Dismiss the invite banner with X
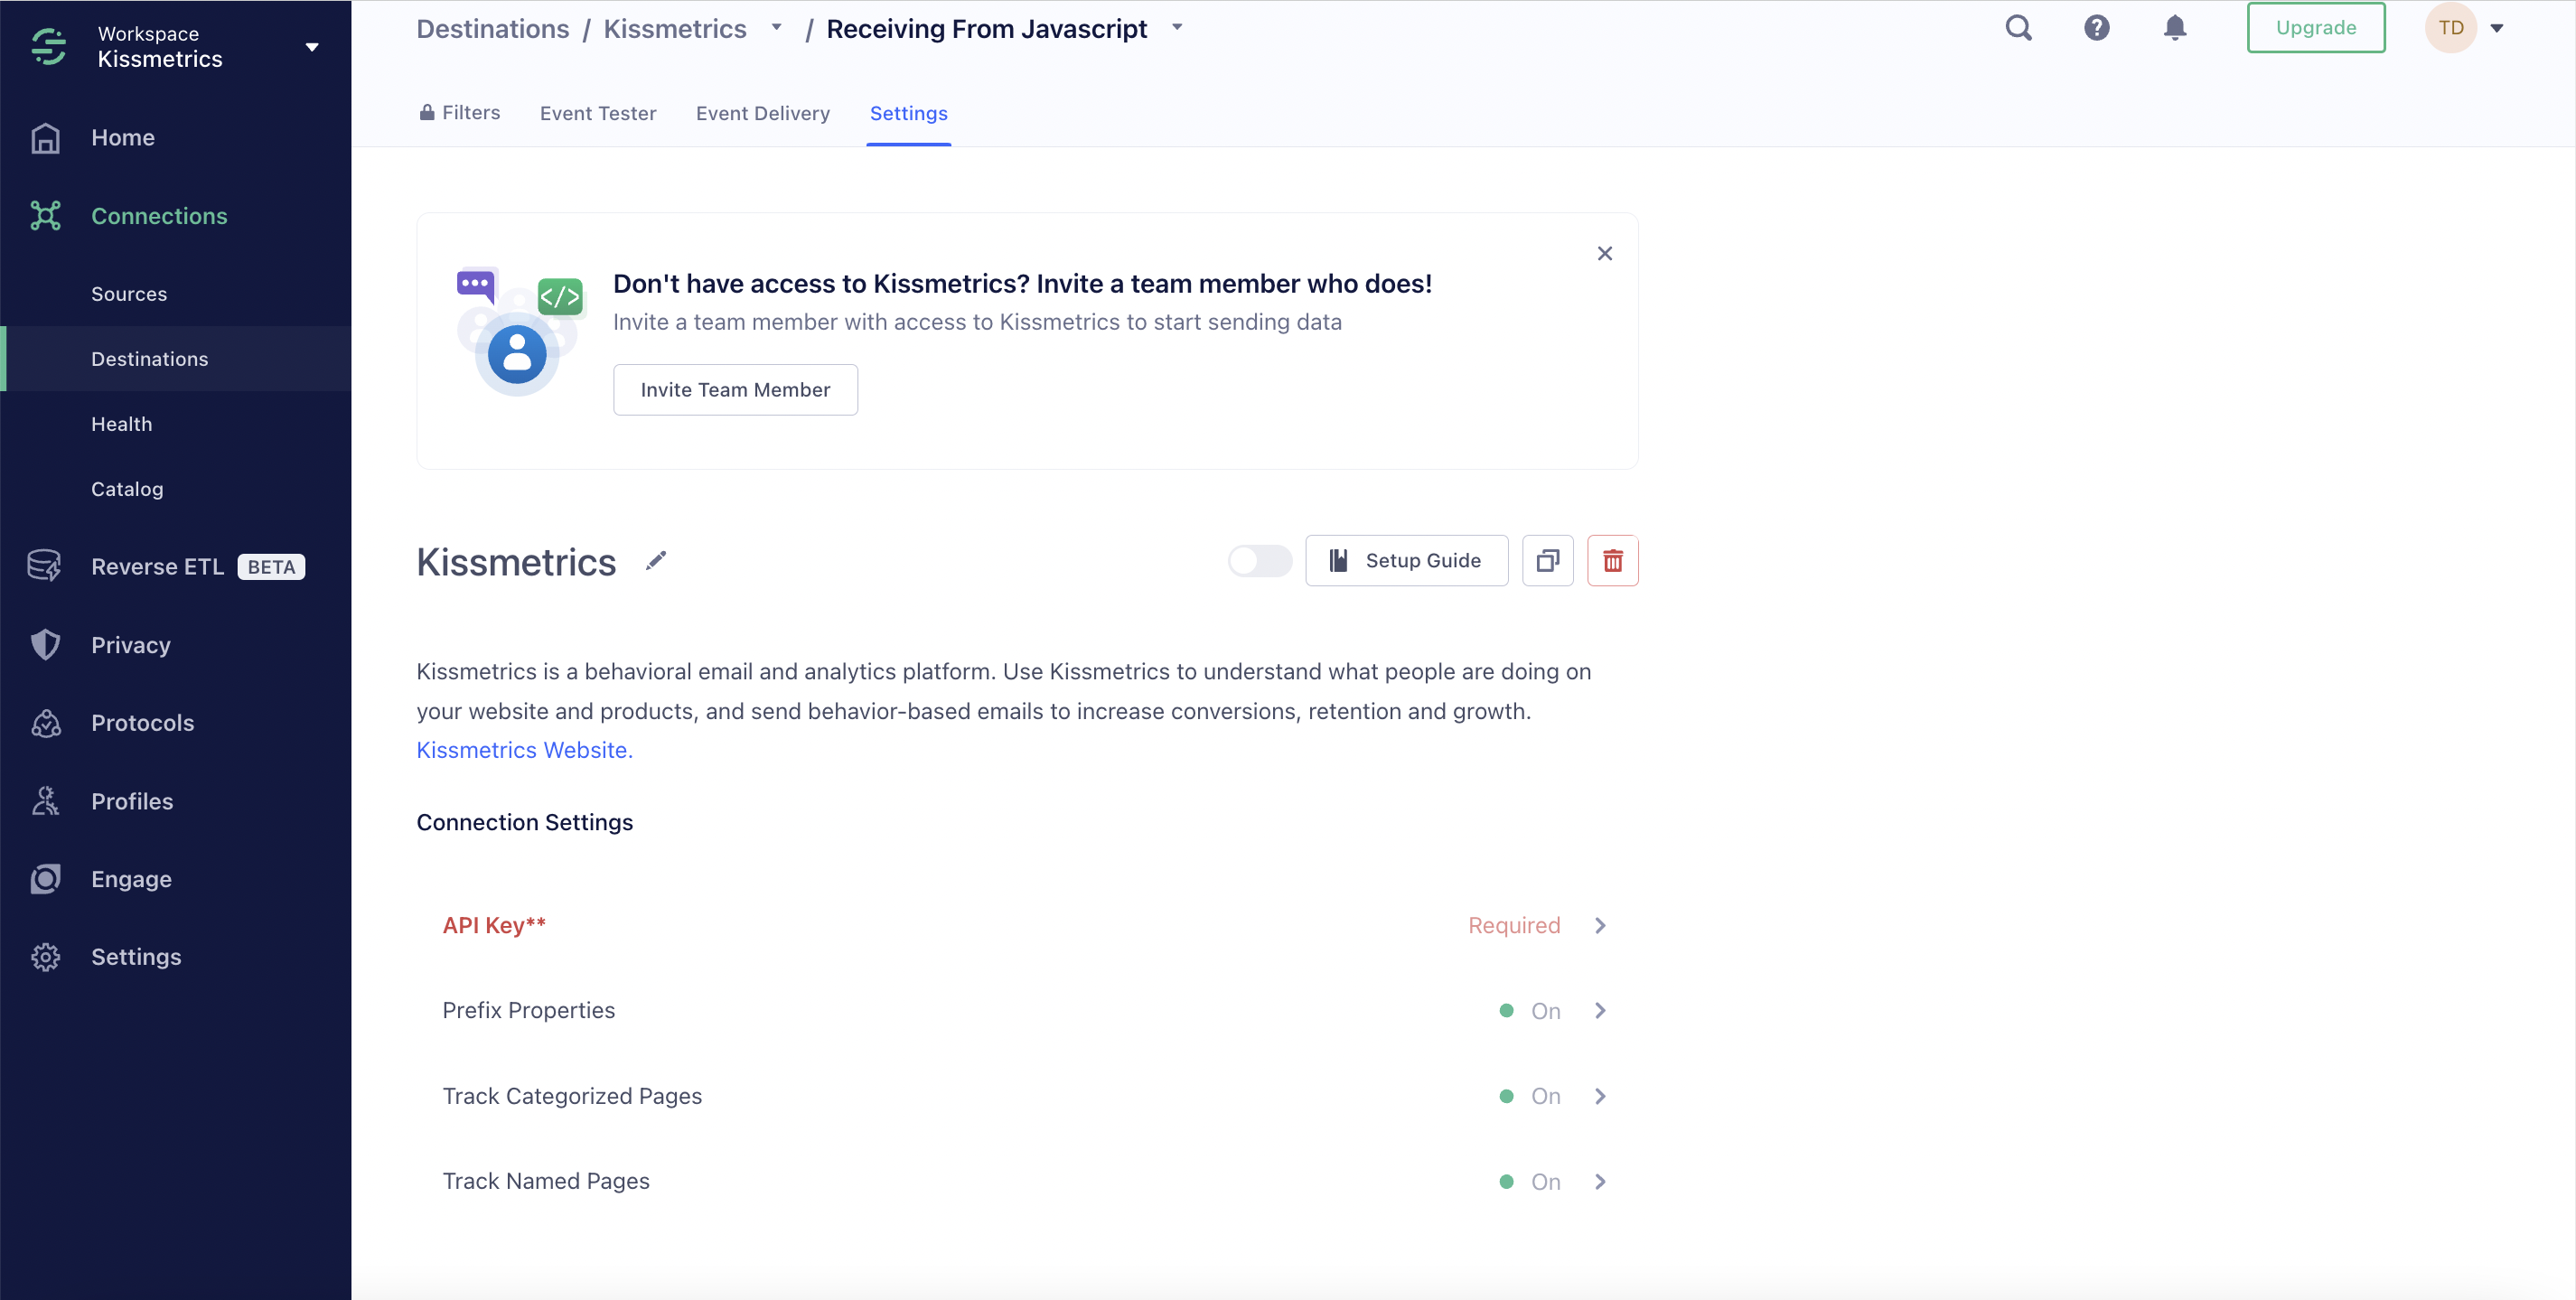This screenshot has width=2576, height=1300. (1604, 254)
